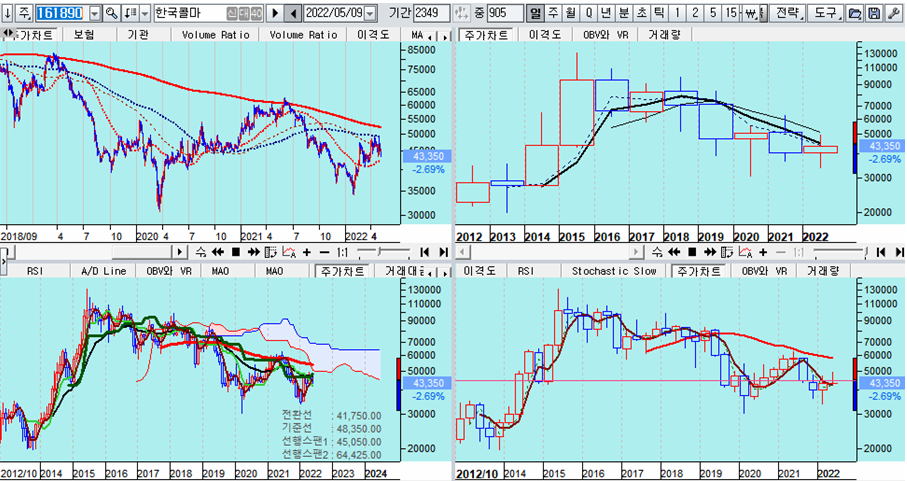Viewport: 907px width, 481px height.
Task: Toggle the monthly (월) period button
Action: [570, 13]
